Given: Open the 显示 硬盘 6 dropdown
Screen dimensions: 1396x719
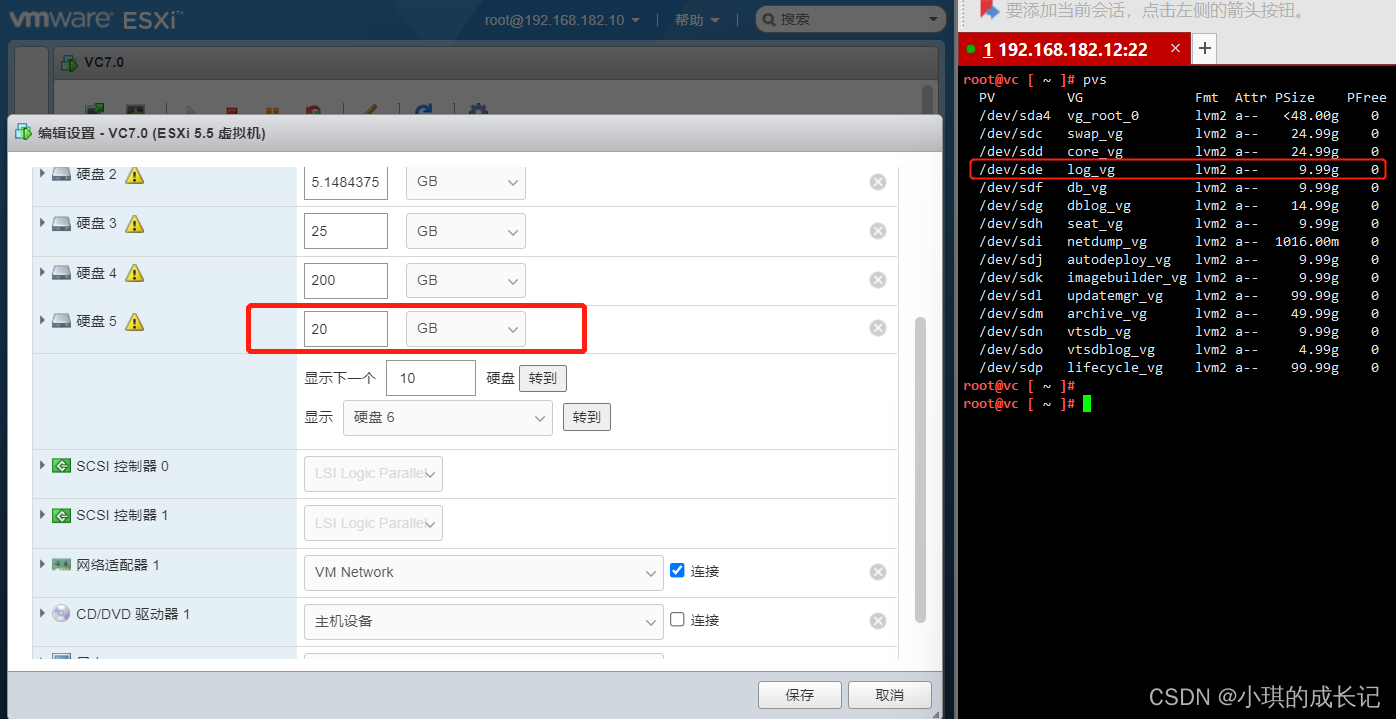Looking at the screenshot, I should [447, 417].
